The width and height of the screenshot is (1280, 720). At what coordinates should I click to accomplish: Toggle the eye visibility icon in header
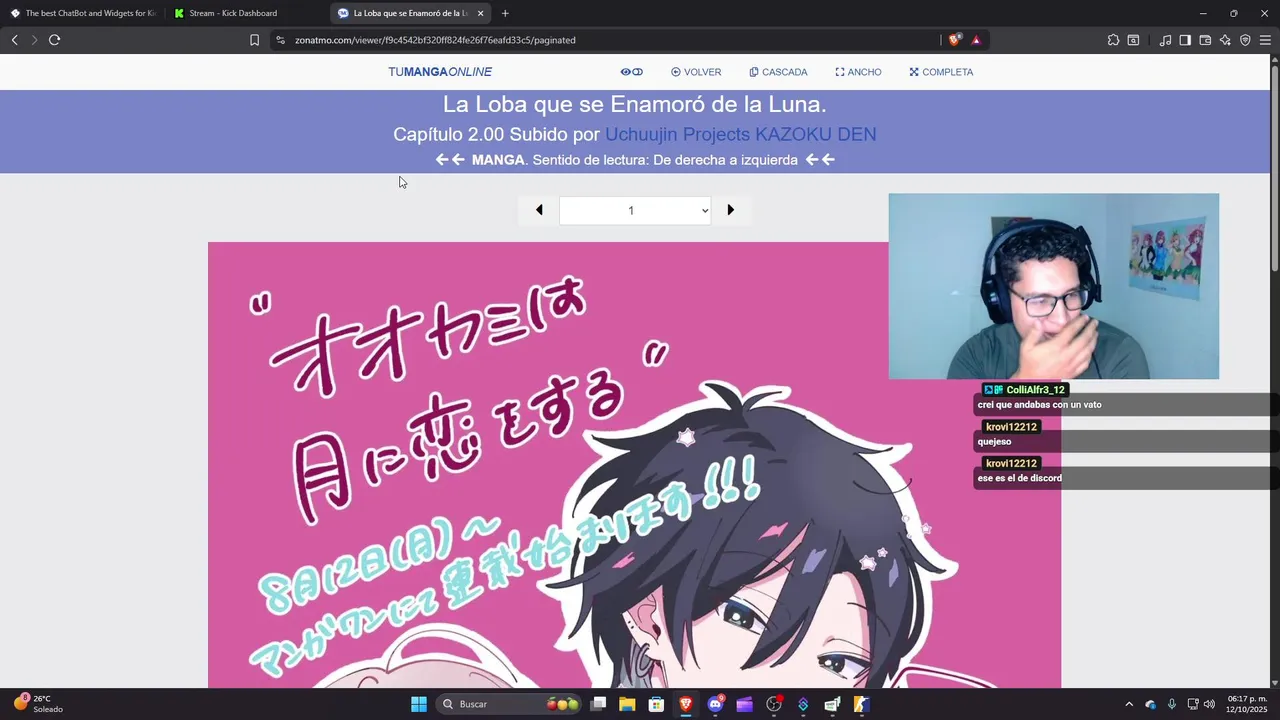pyautogui.click(x=631, y=72)
